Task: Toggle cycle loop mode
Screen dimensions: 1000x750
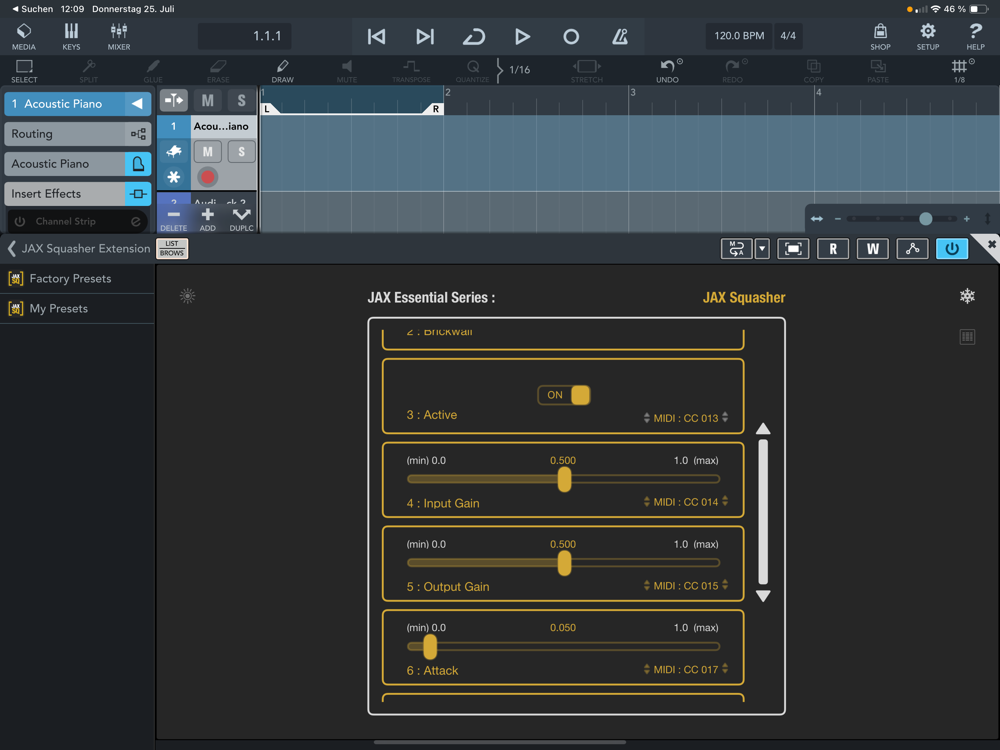Action: pos(473,36)
